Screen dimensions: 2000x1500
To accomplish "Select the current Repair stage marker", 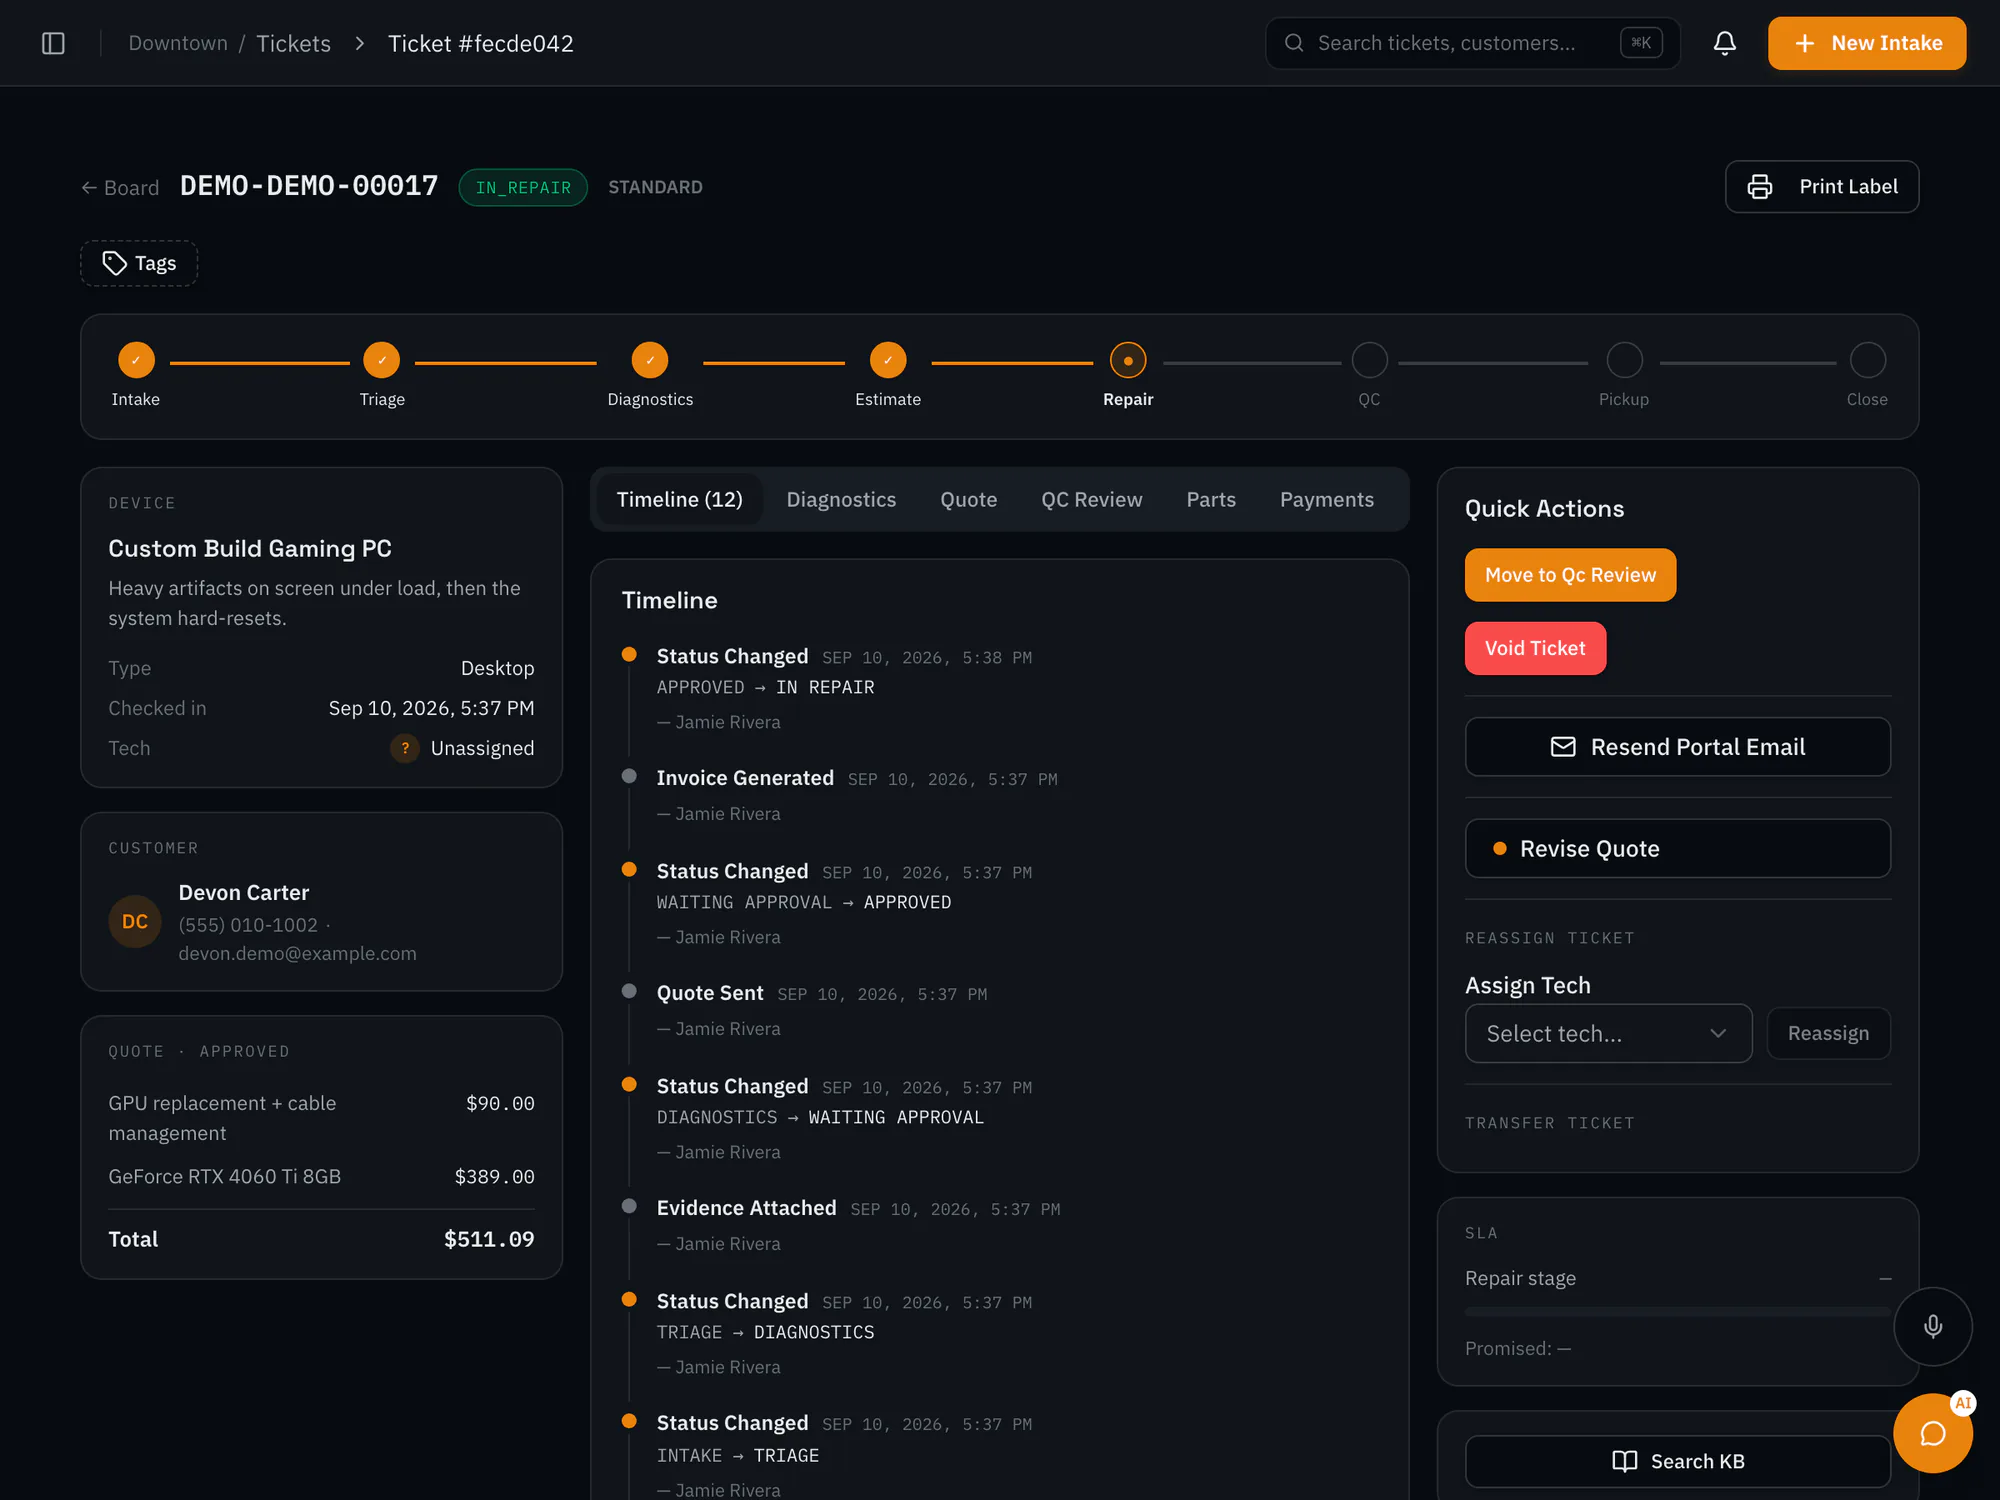I will point(1128,360).
